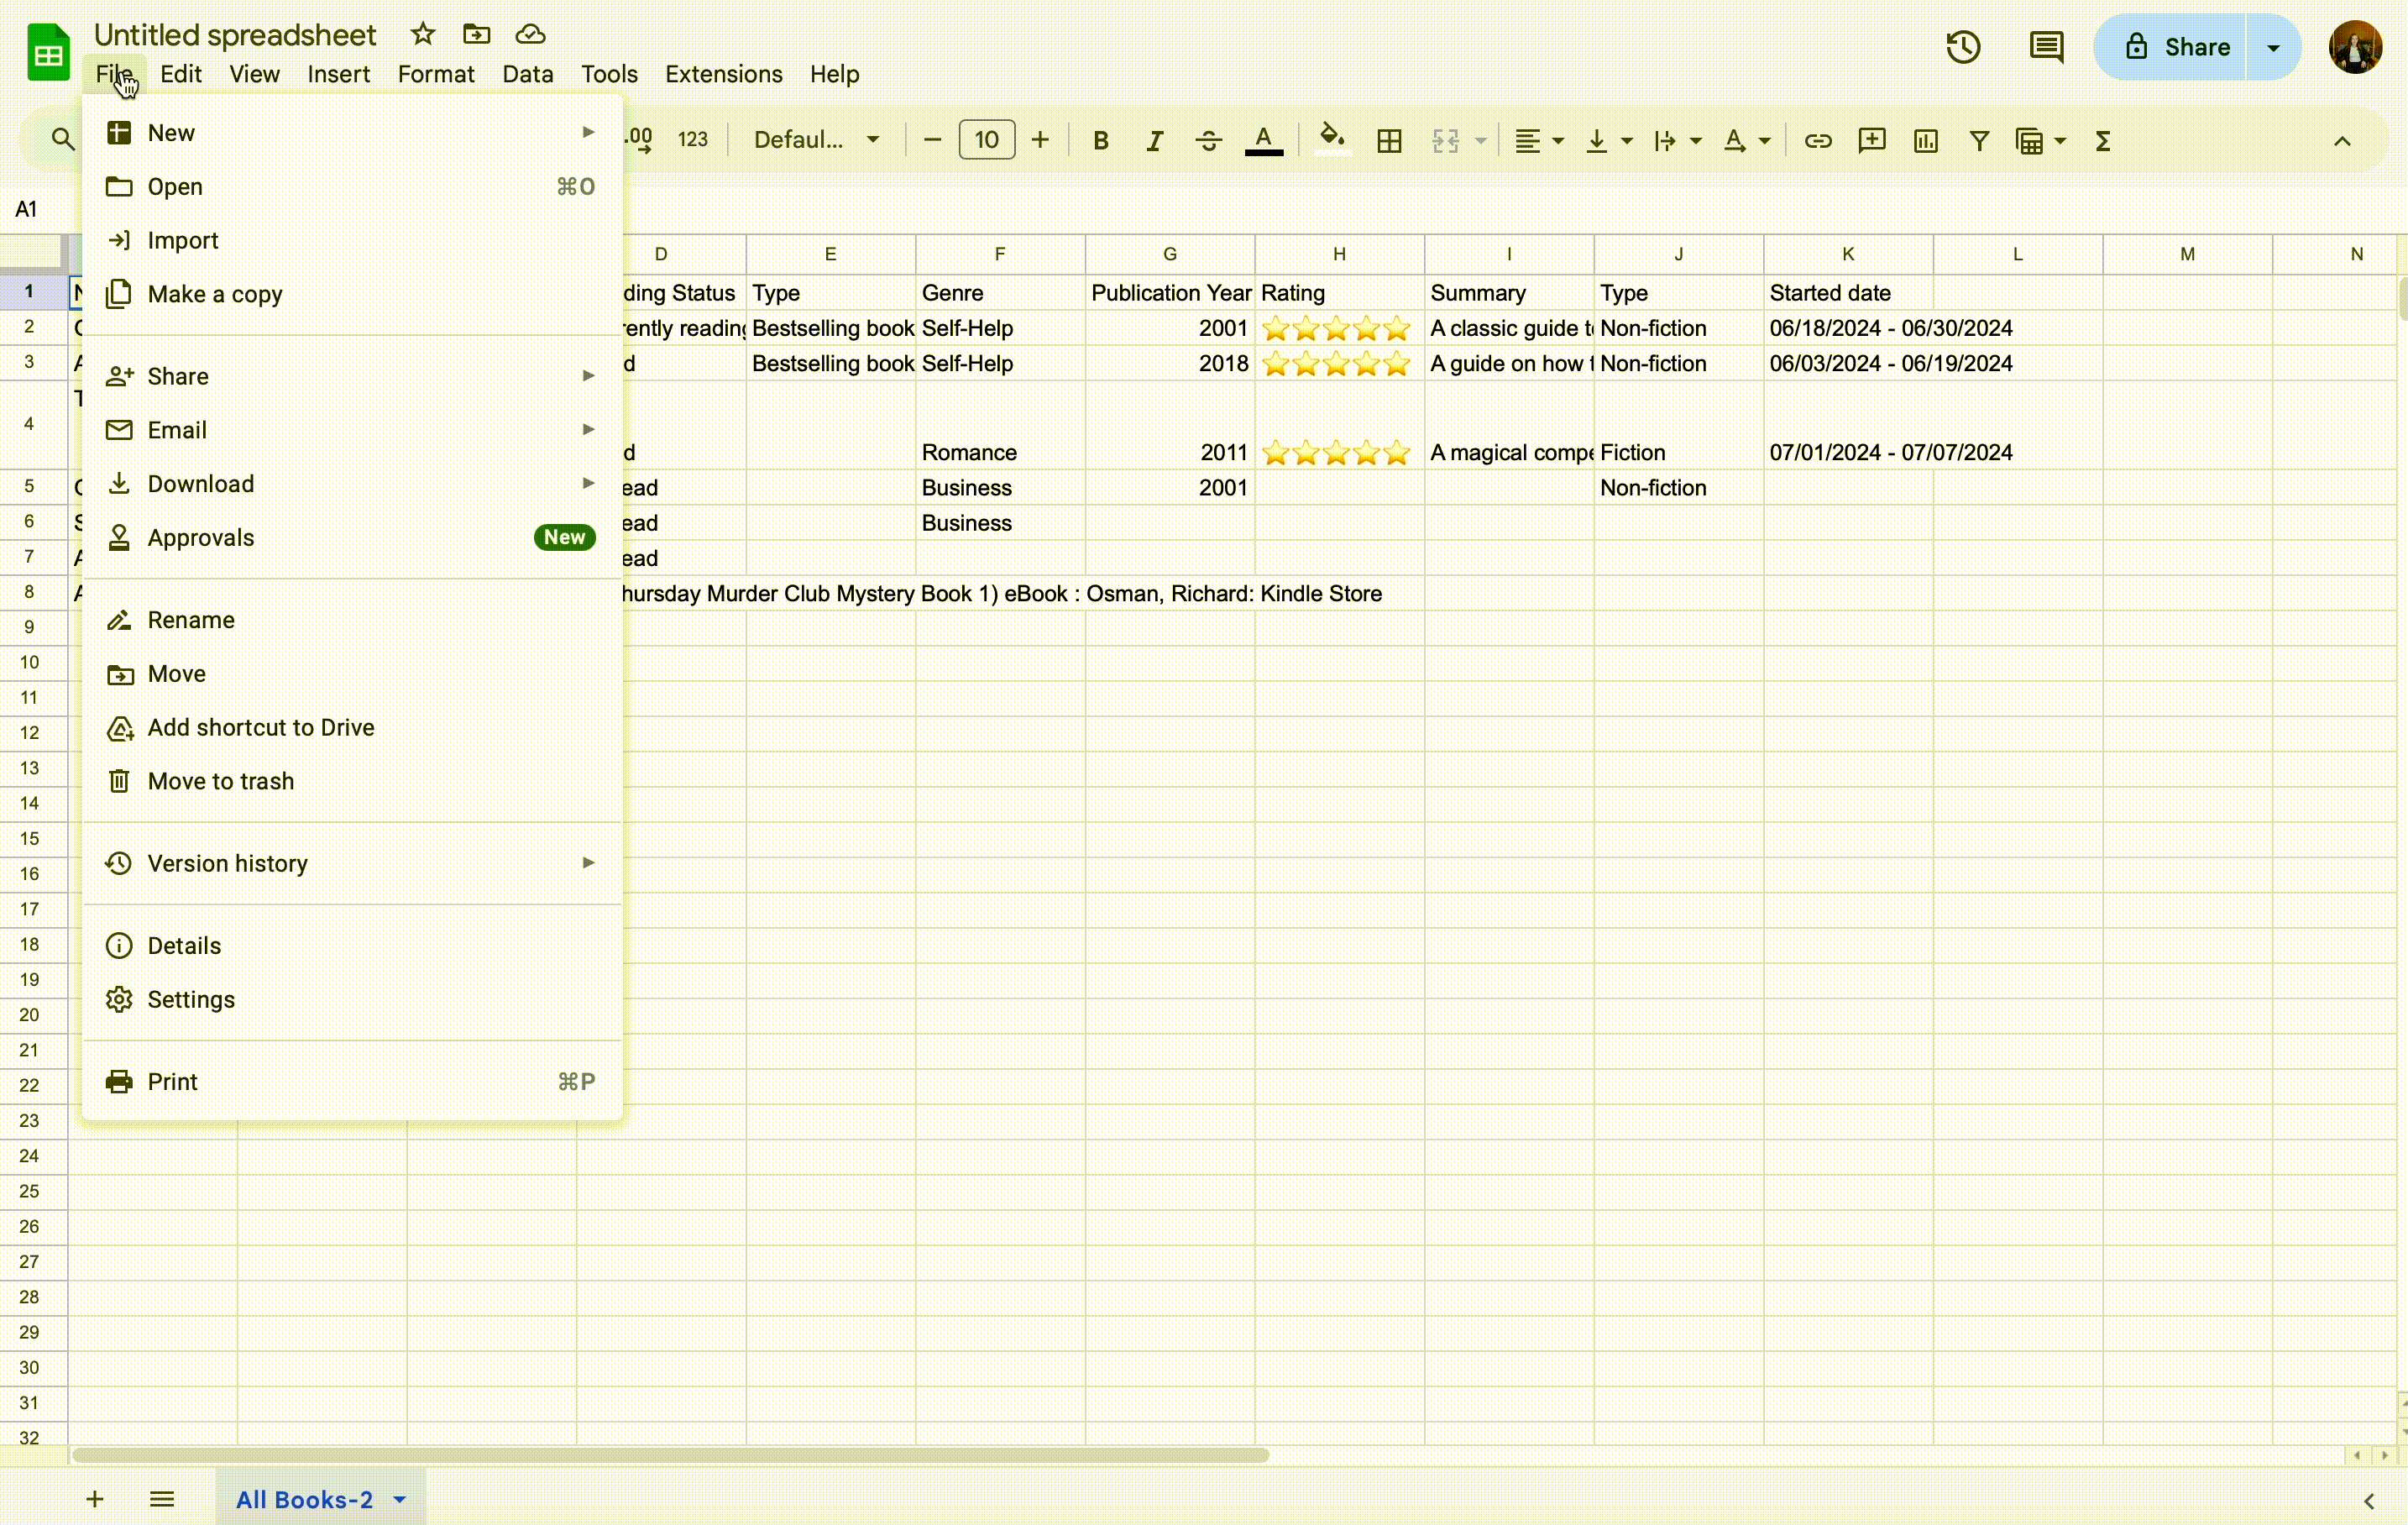The image size is (2408, 1525).
Task: Collapse the toolbar with the chevron
Action: [2342, 141]
